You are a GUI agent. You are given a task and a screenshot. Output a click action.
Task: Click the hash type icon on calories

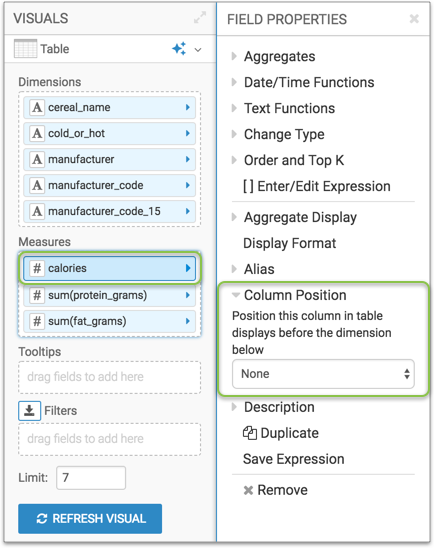(x=37, y=268)
